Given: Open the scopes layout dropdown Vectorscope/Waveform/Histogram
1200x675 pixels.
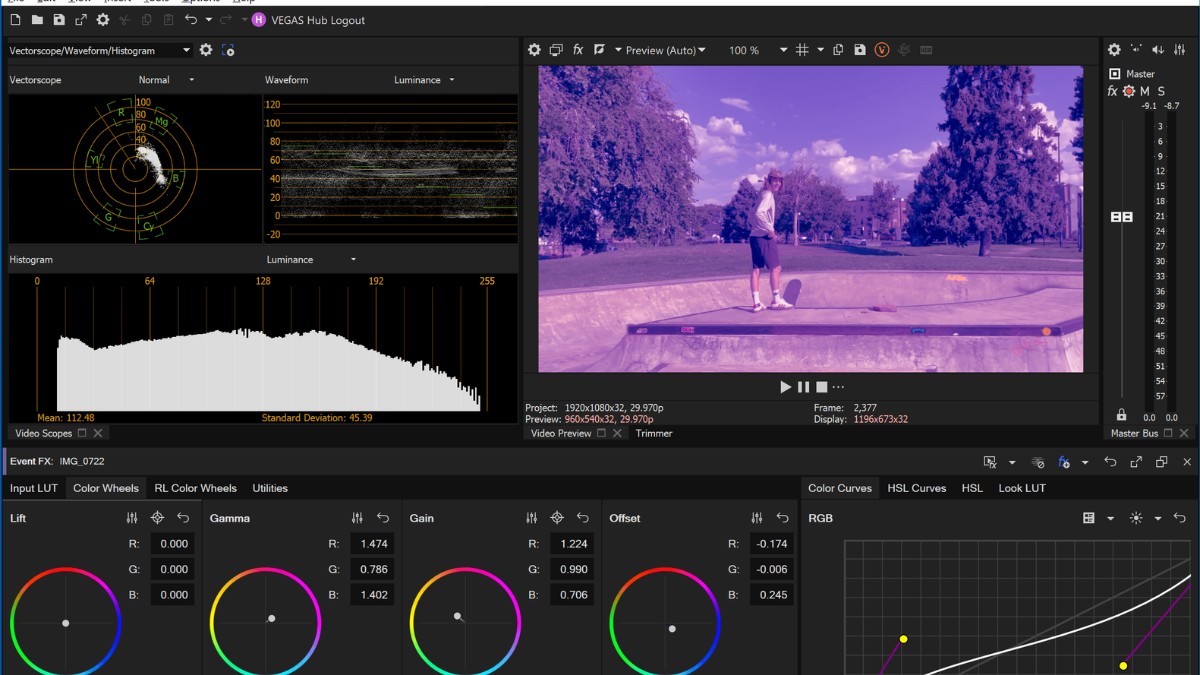Looking at the screenshot, I should coord(100,50).
